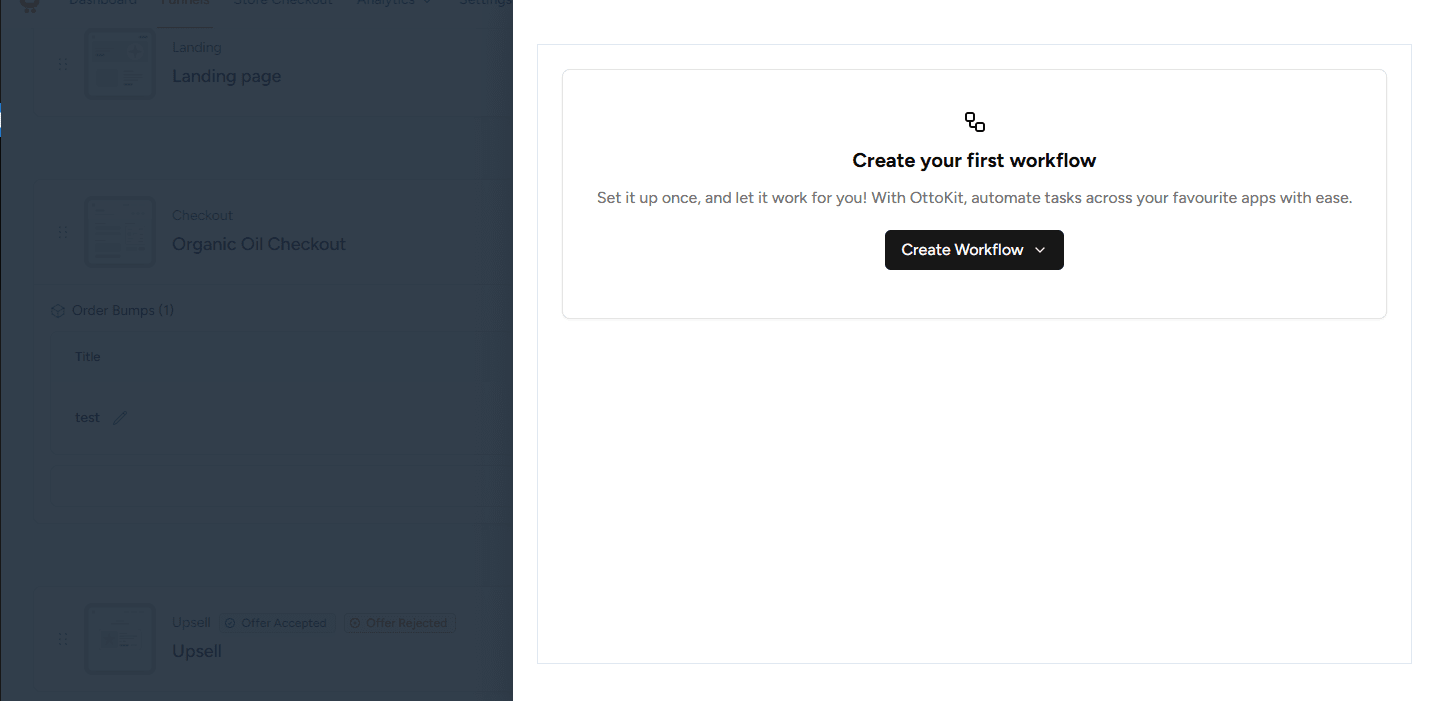Open the "Organic Oil Checkout" step title
The width and height of the screenshot is (1436, 701).
[x=259, y=244]
